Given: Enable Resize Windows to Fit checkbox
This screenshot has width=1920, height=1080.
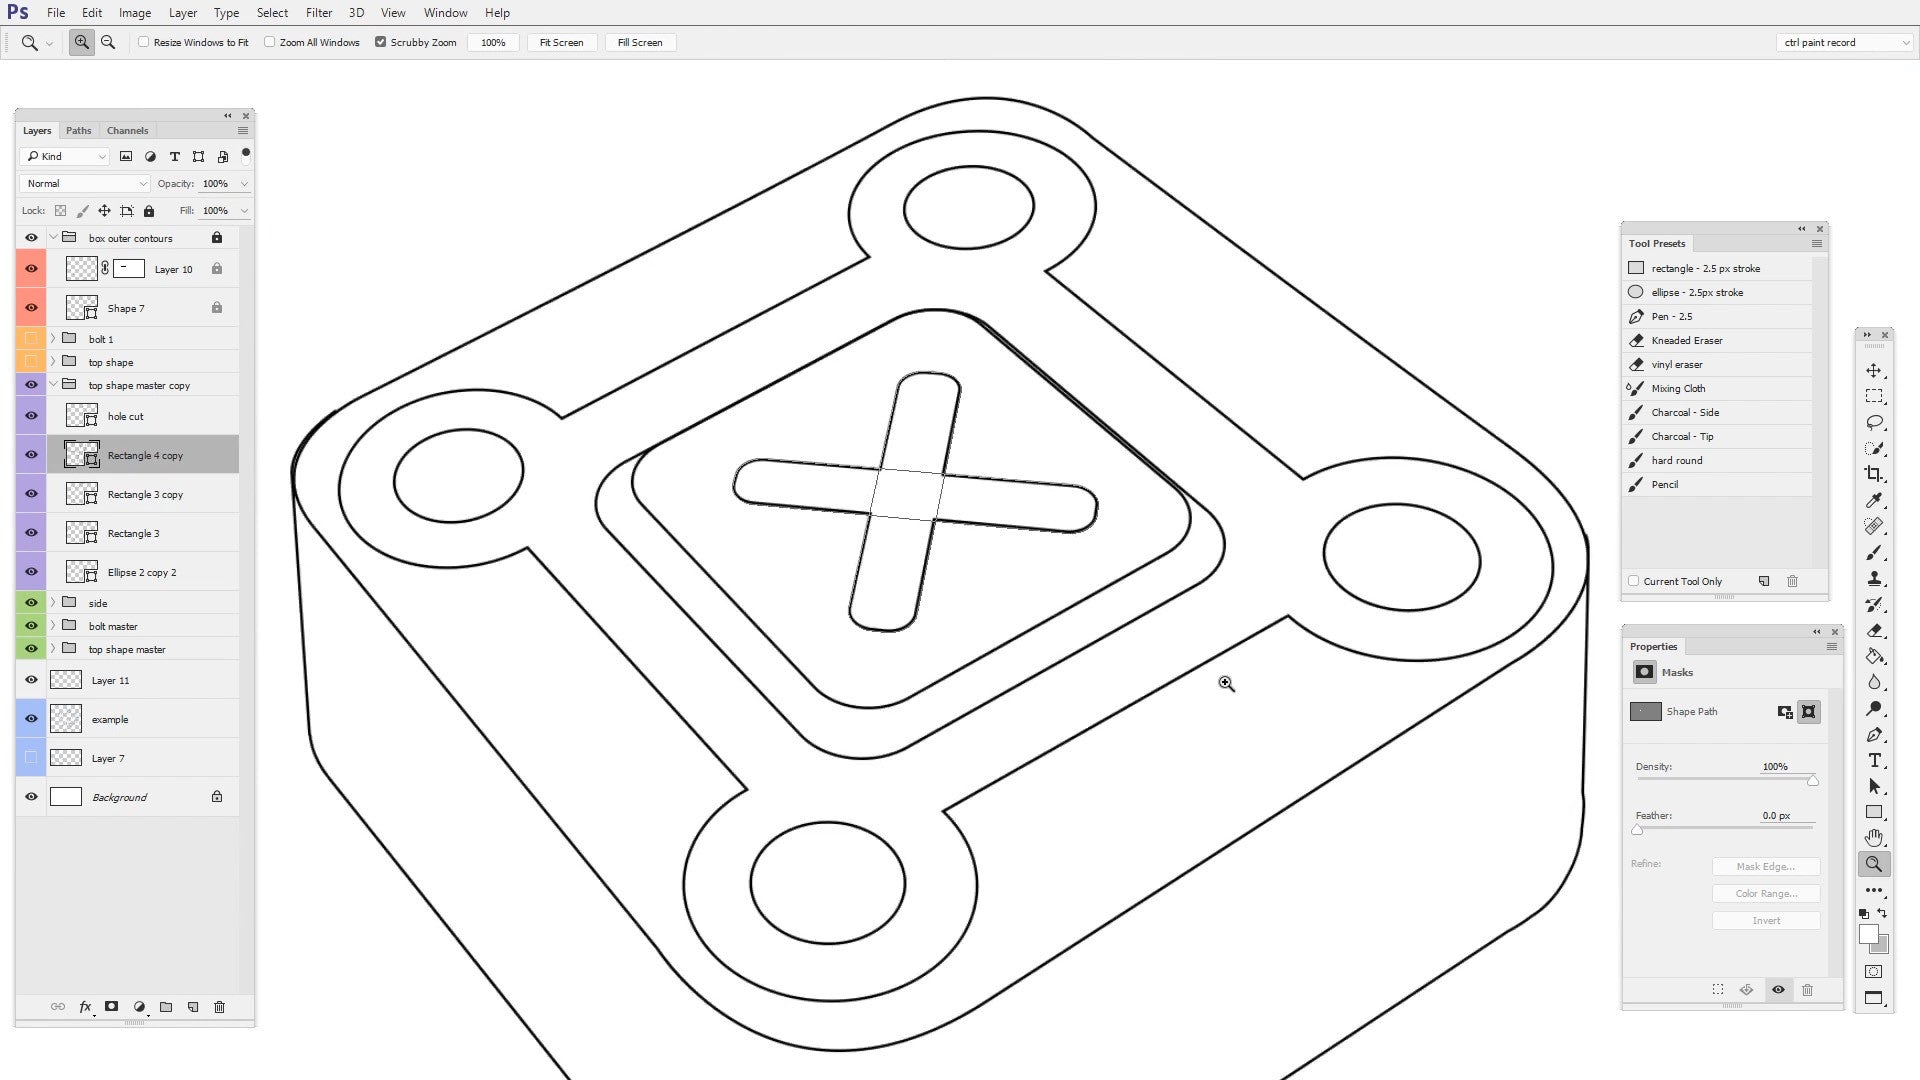Looking at the screenshot, I should point(144,42).
